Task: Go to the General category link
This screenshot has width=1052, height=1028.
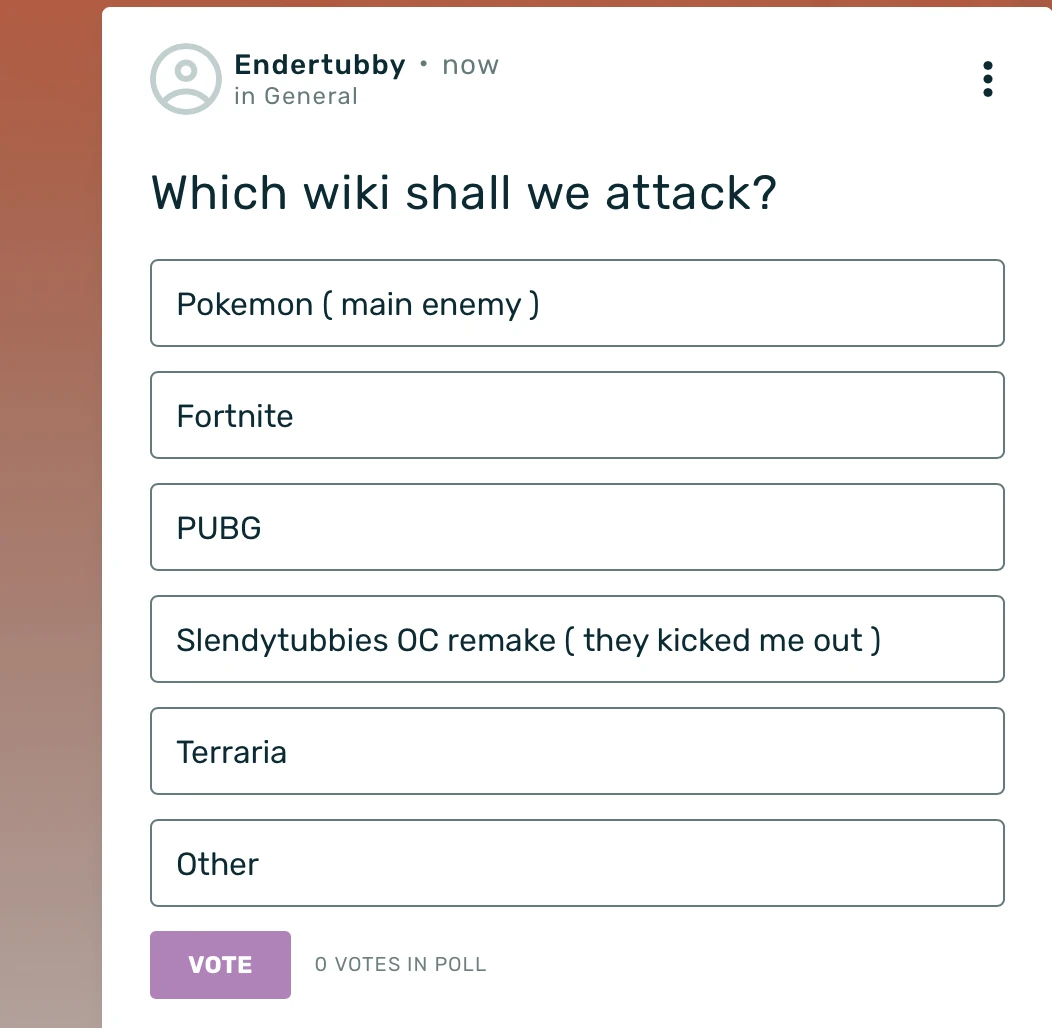Action: coord(310,96)
